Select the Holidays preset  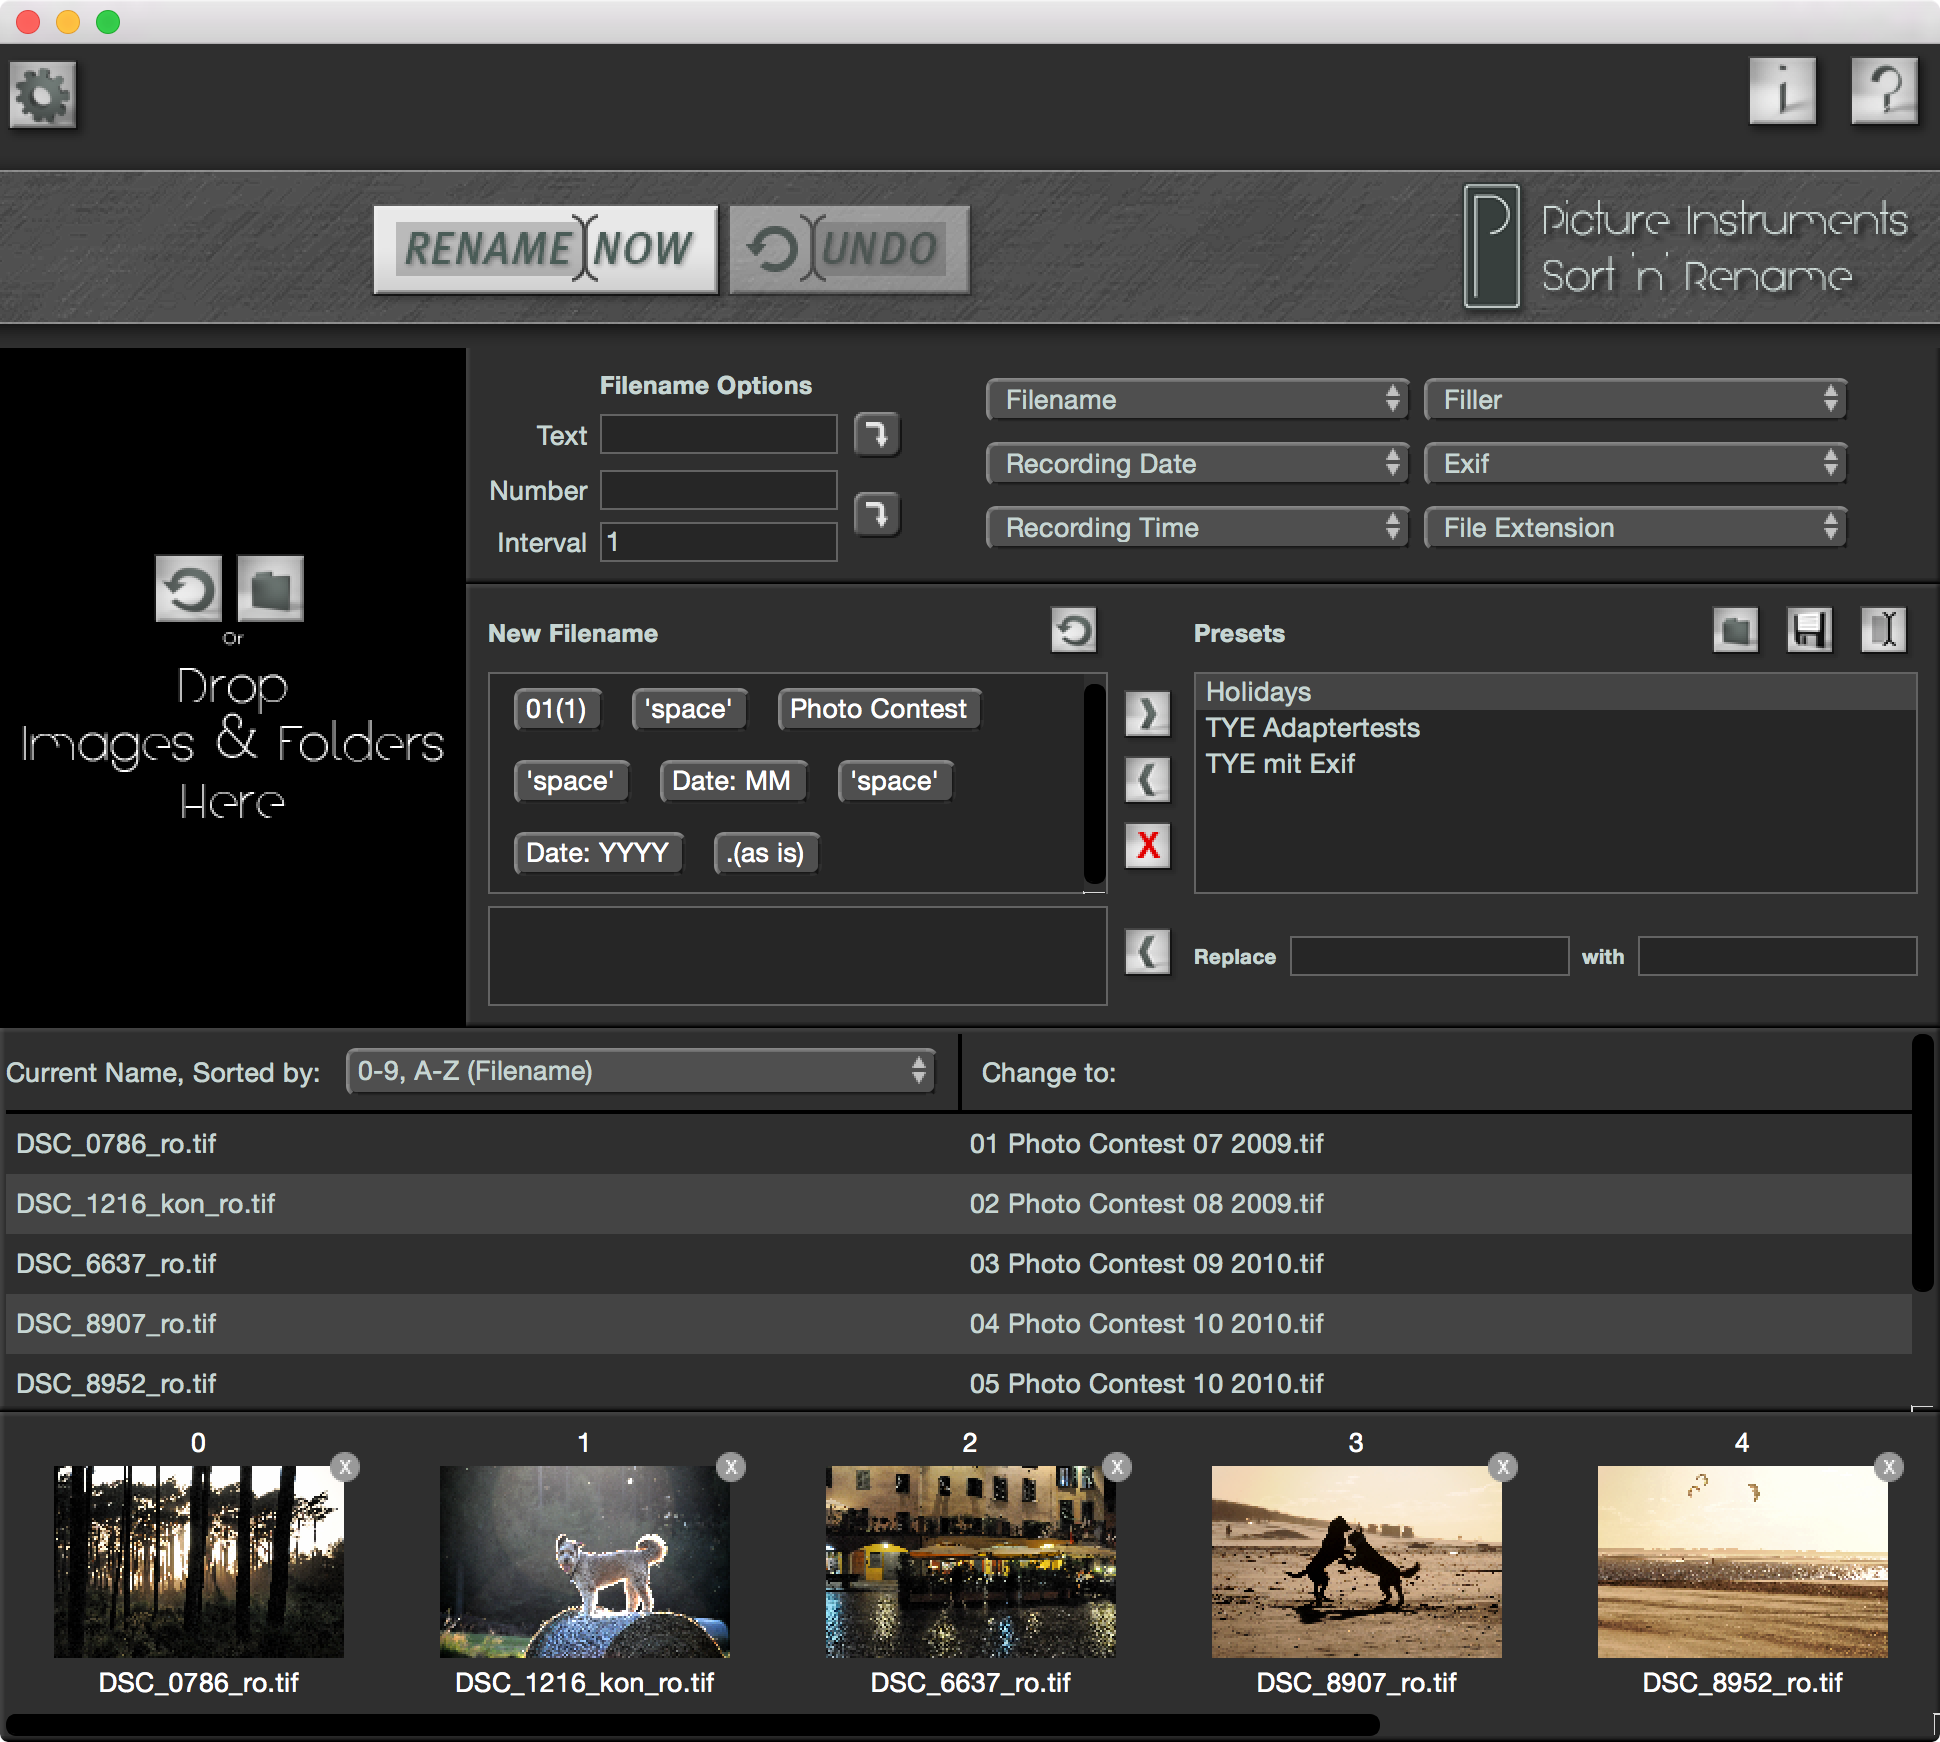(x=1258, y=692)
